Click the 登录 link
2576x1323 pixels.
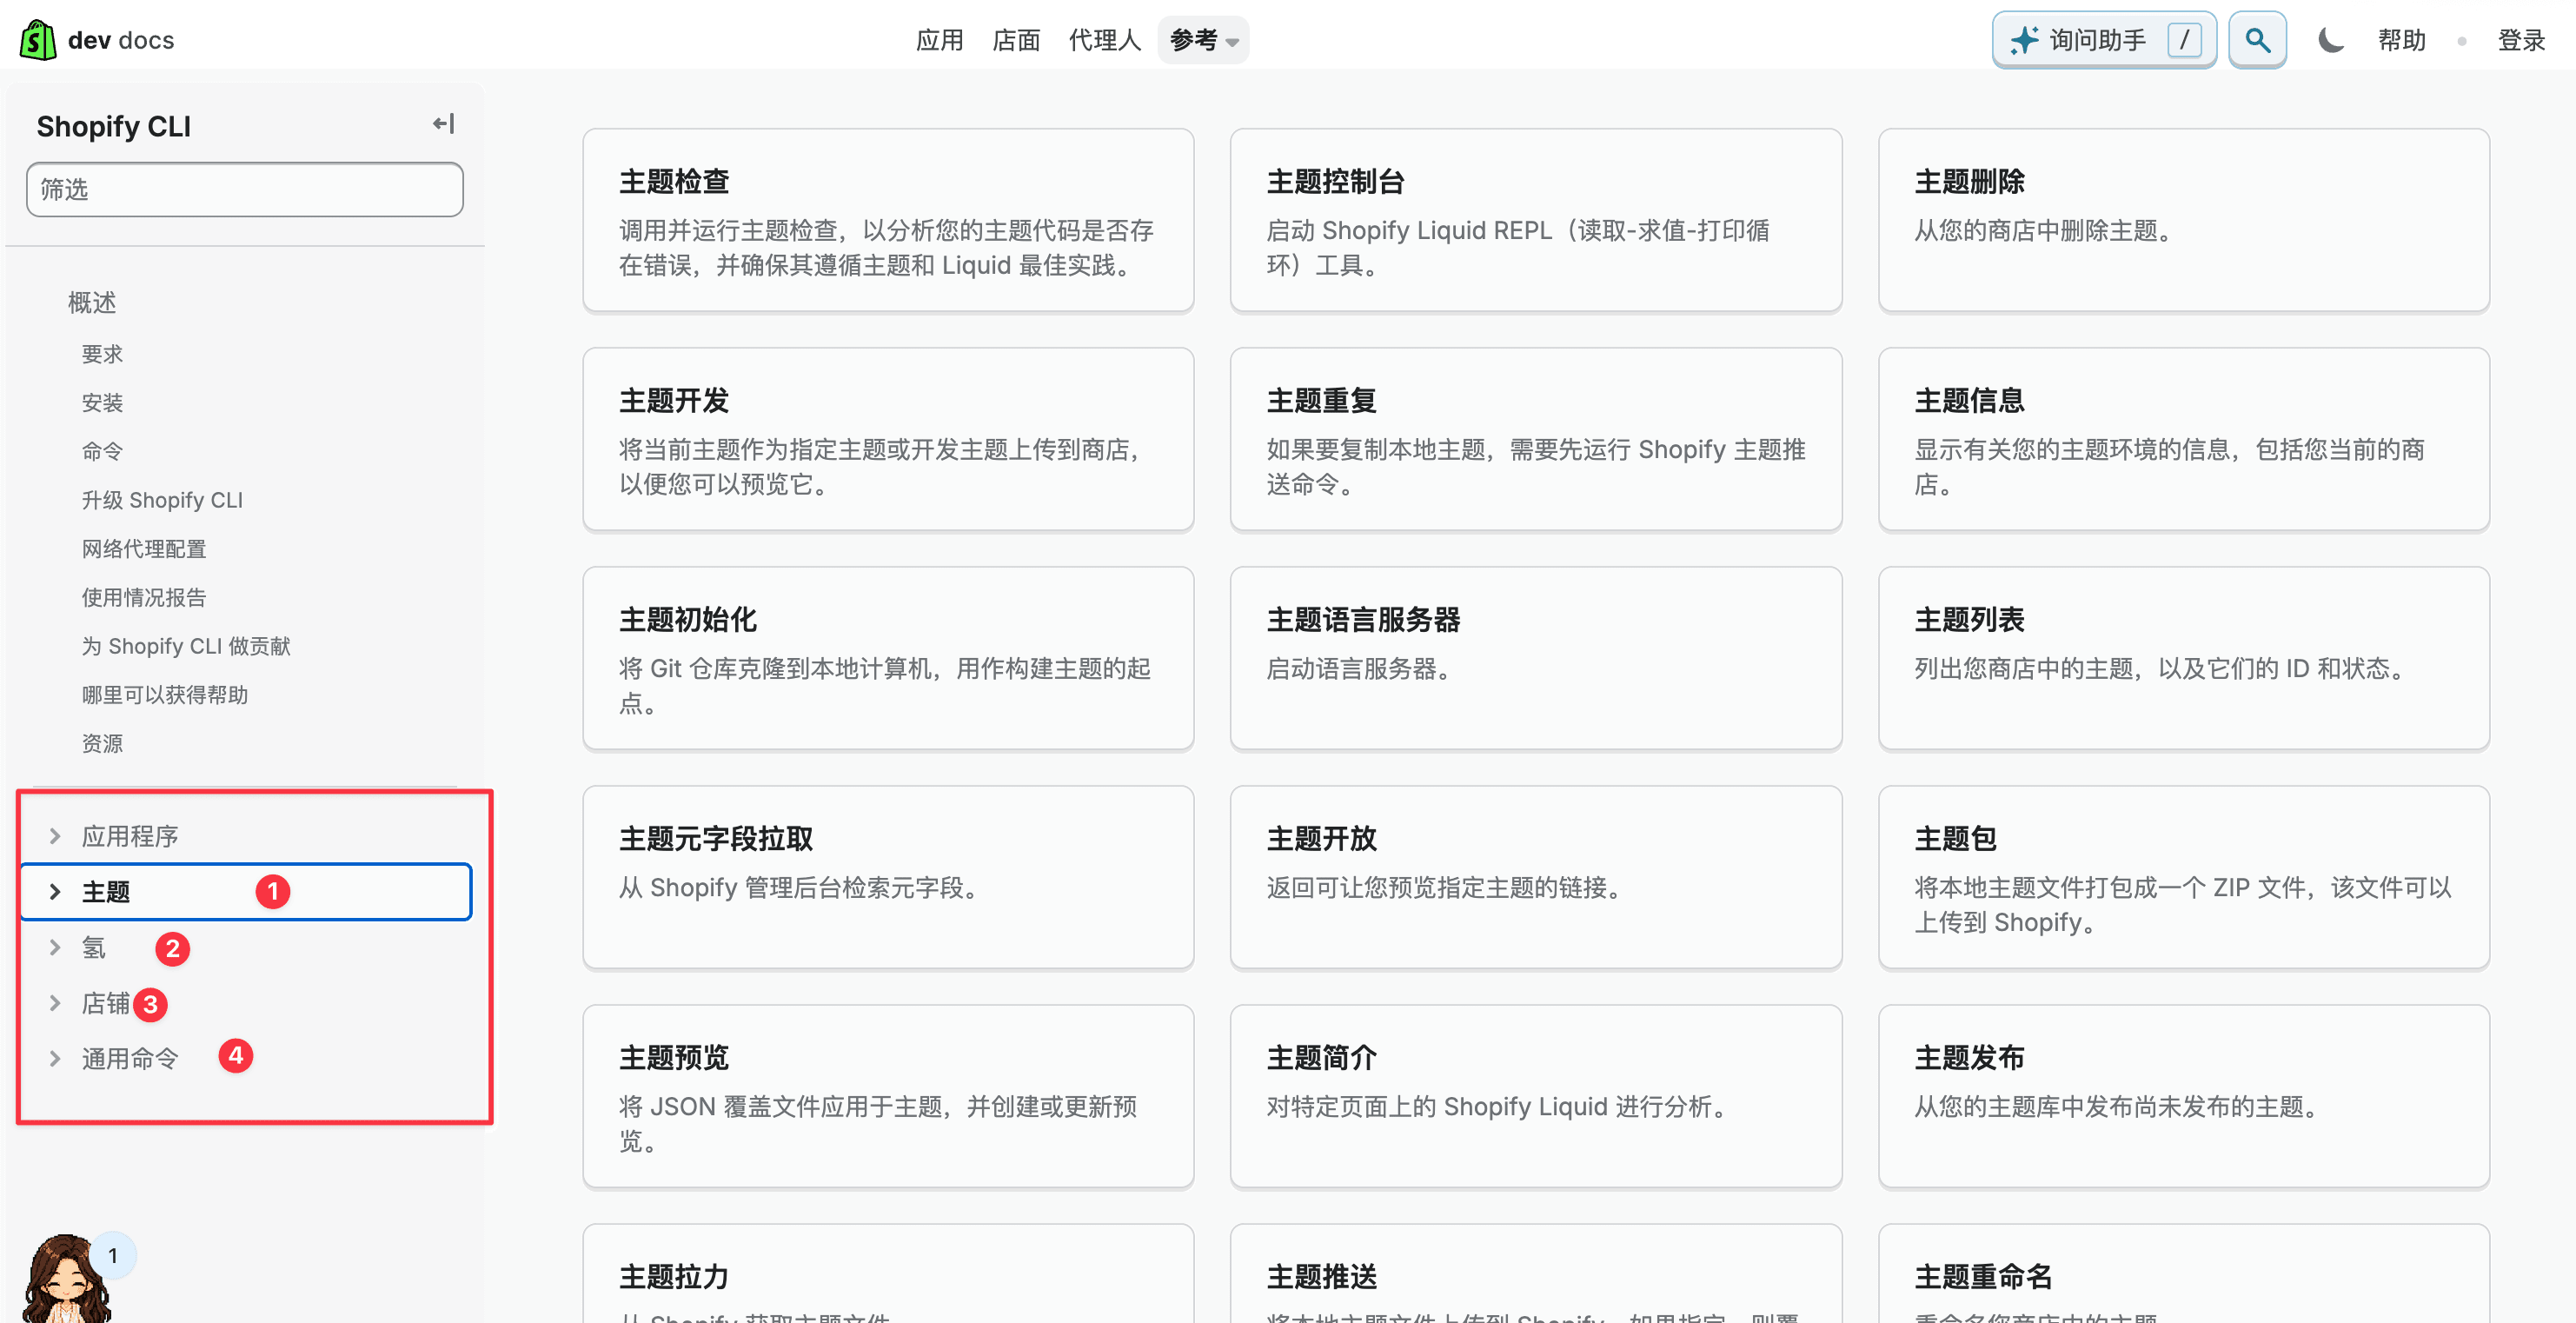click(2521, 40)
